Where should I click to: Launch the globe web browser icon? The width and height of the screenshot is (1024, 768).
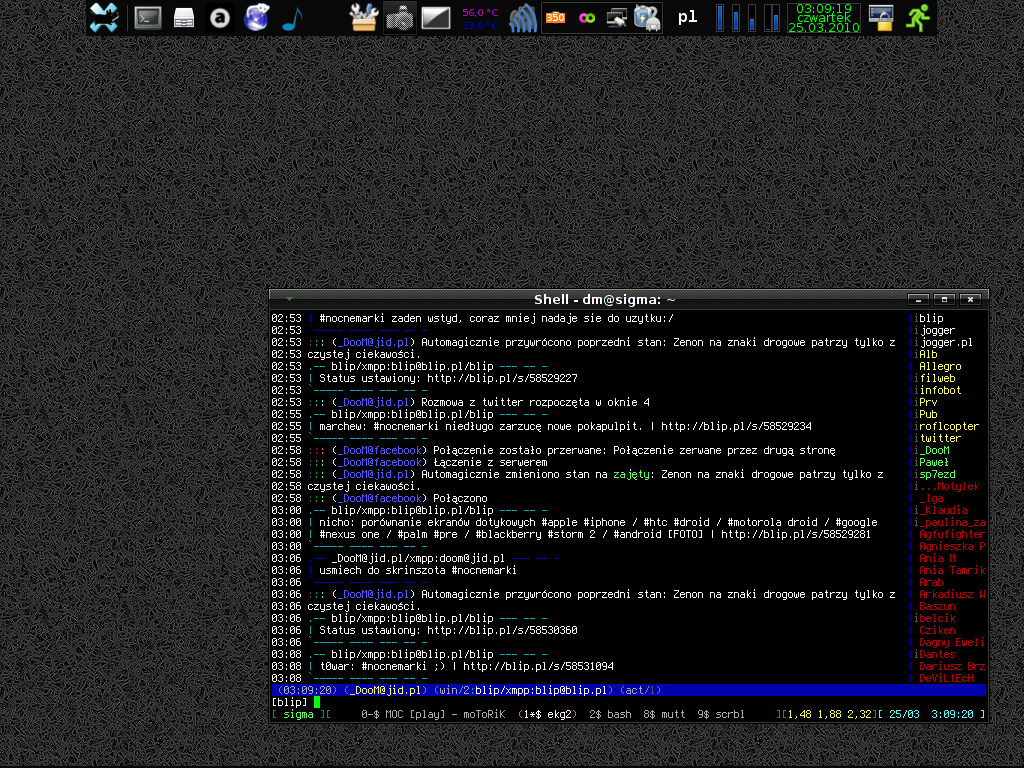click(257, 17)
